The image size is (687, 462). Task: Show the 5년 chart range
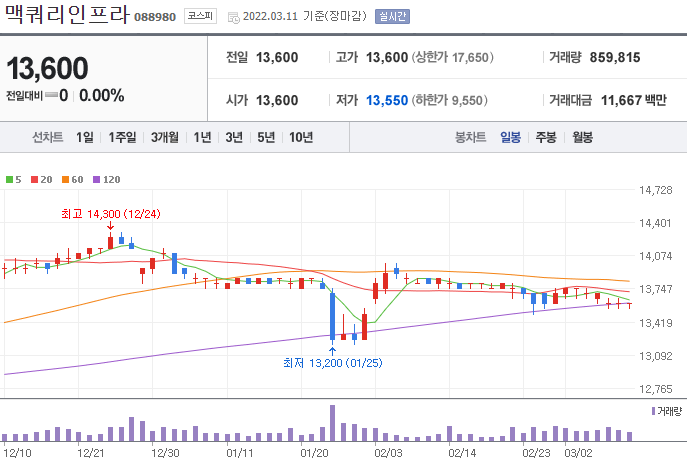click(266, 137)
